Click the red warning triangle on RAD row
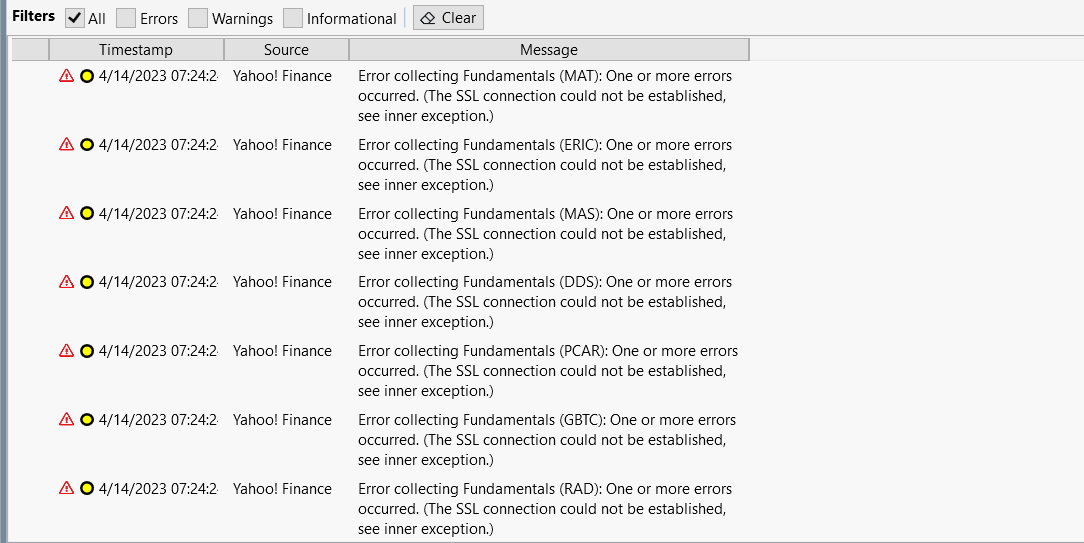Viewport: 1084px width, 543px height. click(66, 488)
